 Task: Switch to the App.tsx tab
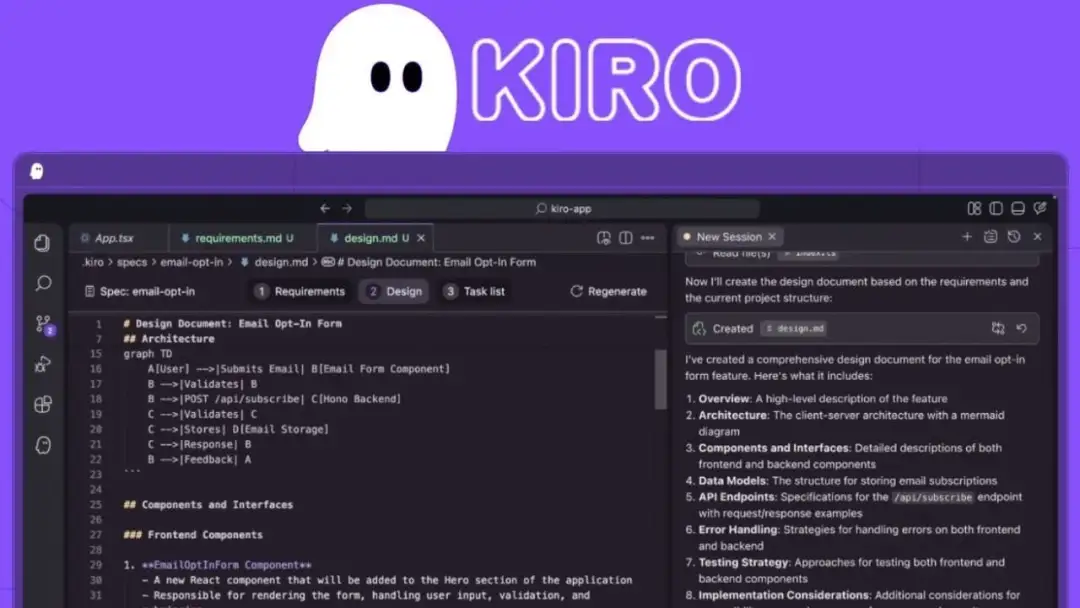pyautogui.click(x=114, y=238)
